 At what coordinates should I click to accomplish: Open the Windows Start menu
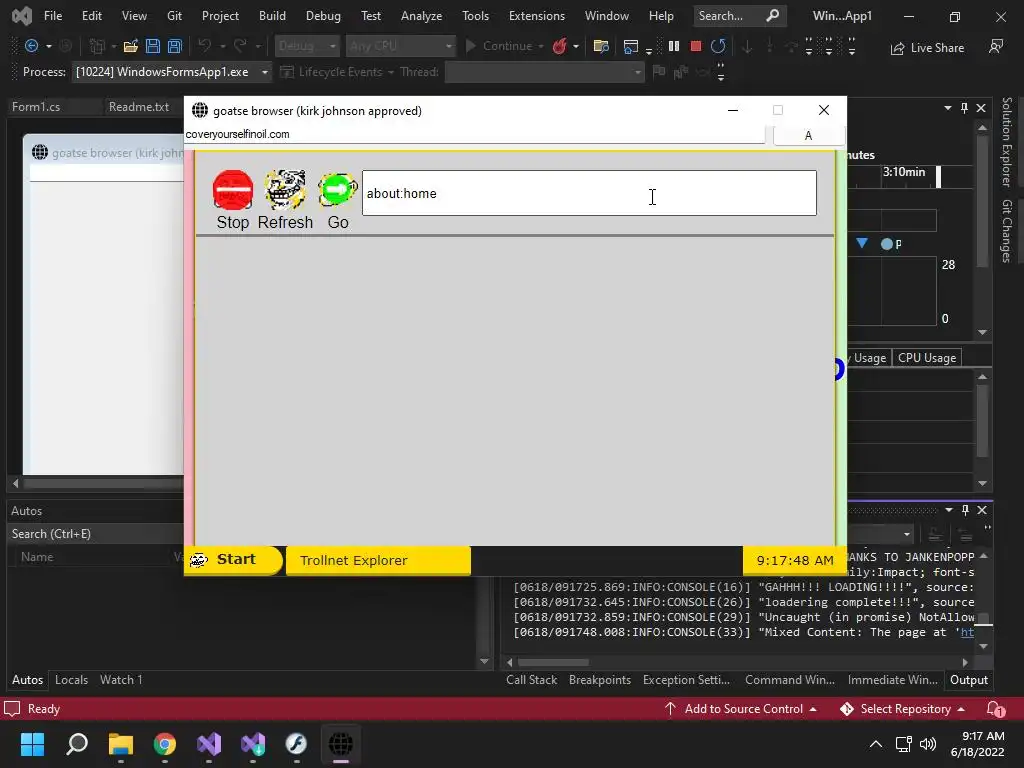pyautogui.click(x=32, y=744)
